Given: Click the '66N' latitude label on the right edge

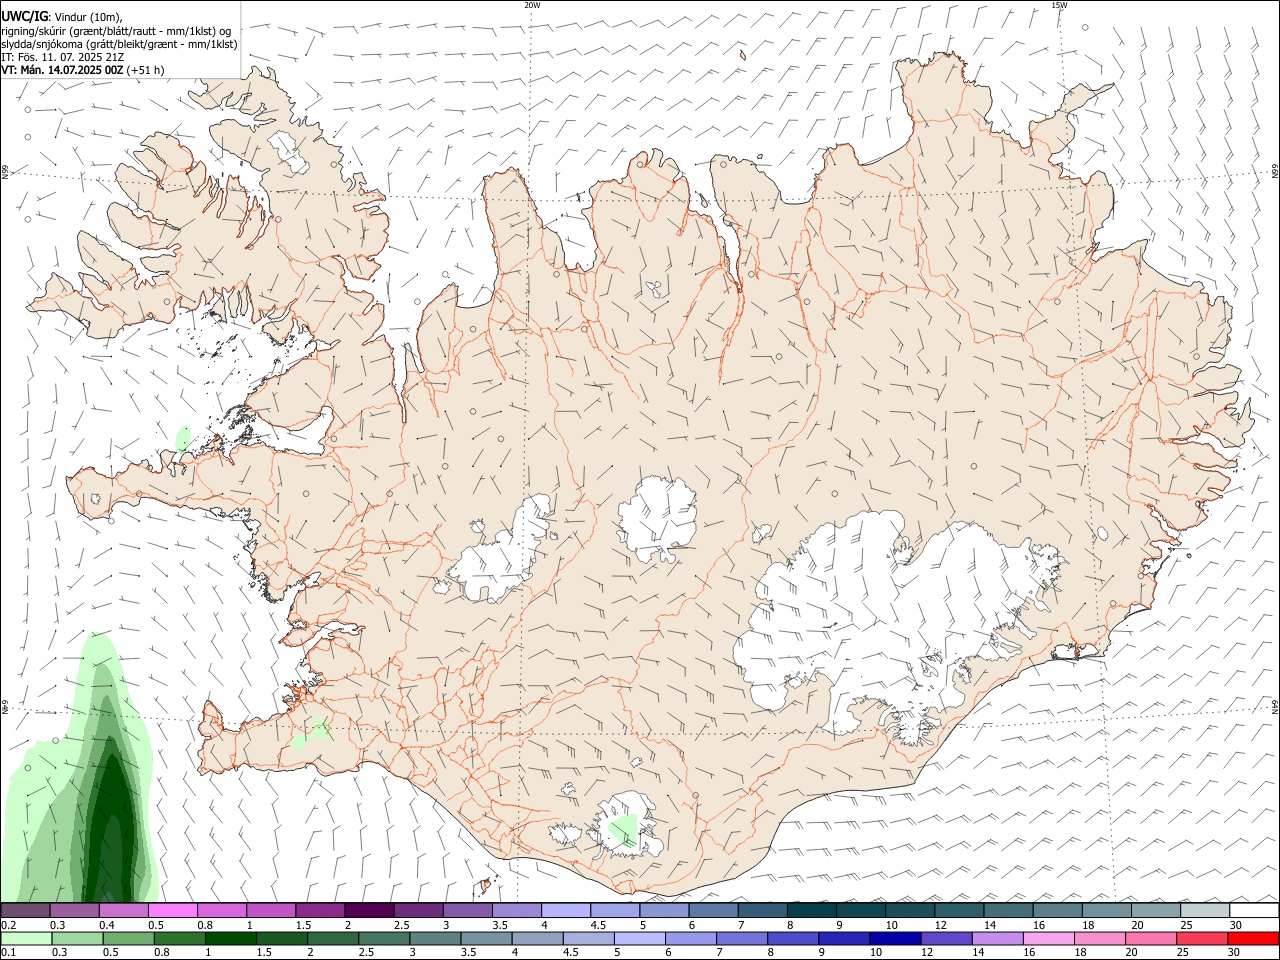Looking at the screenshot, I should [1275, 172].
